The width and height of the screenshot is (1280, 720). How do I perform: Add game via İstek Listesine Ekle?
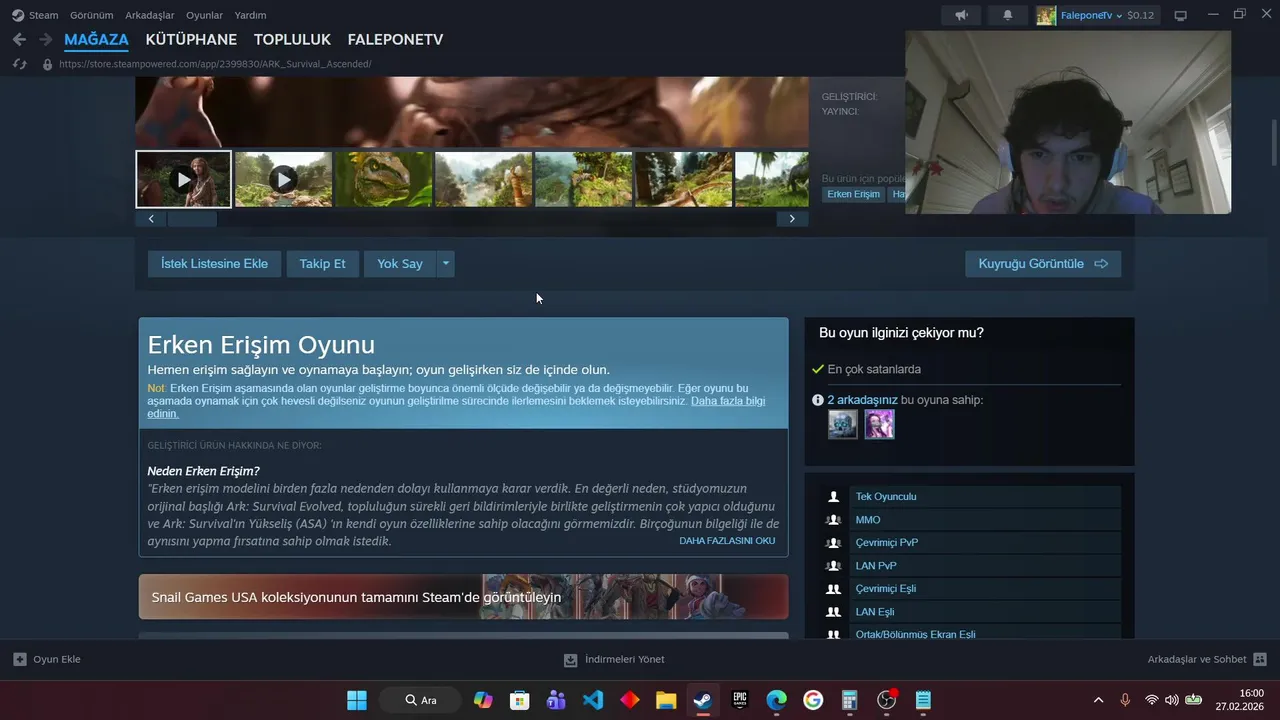point(214,264)
